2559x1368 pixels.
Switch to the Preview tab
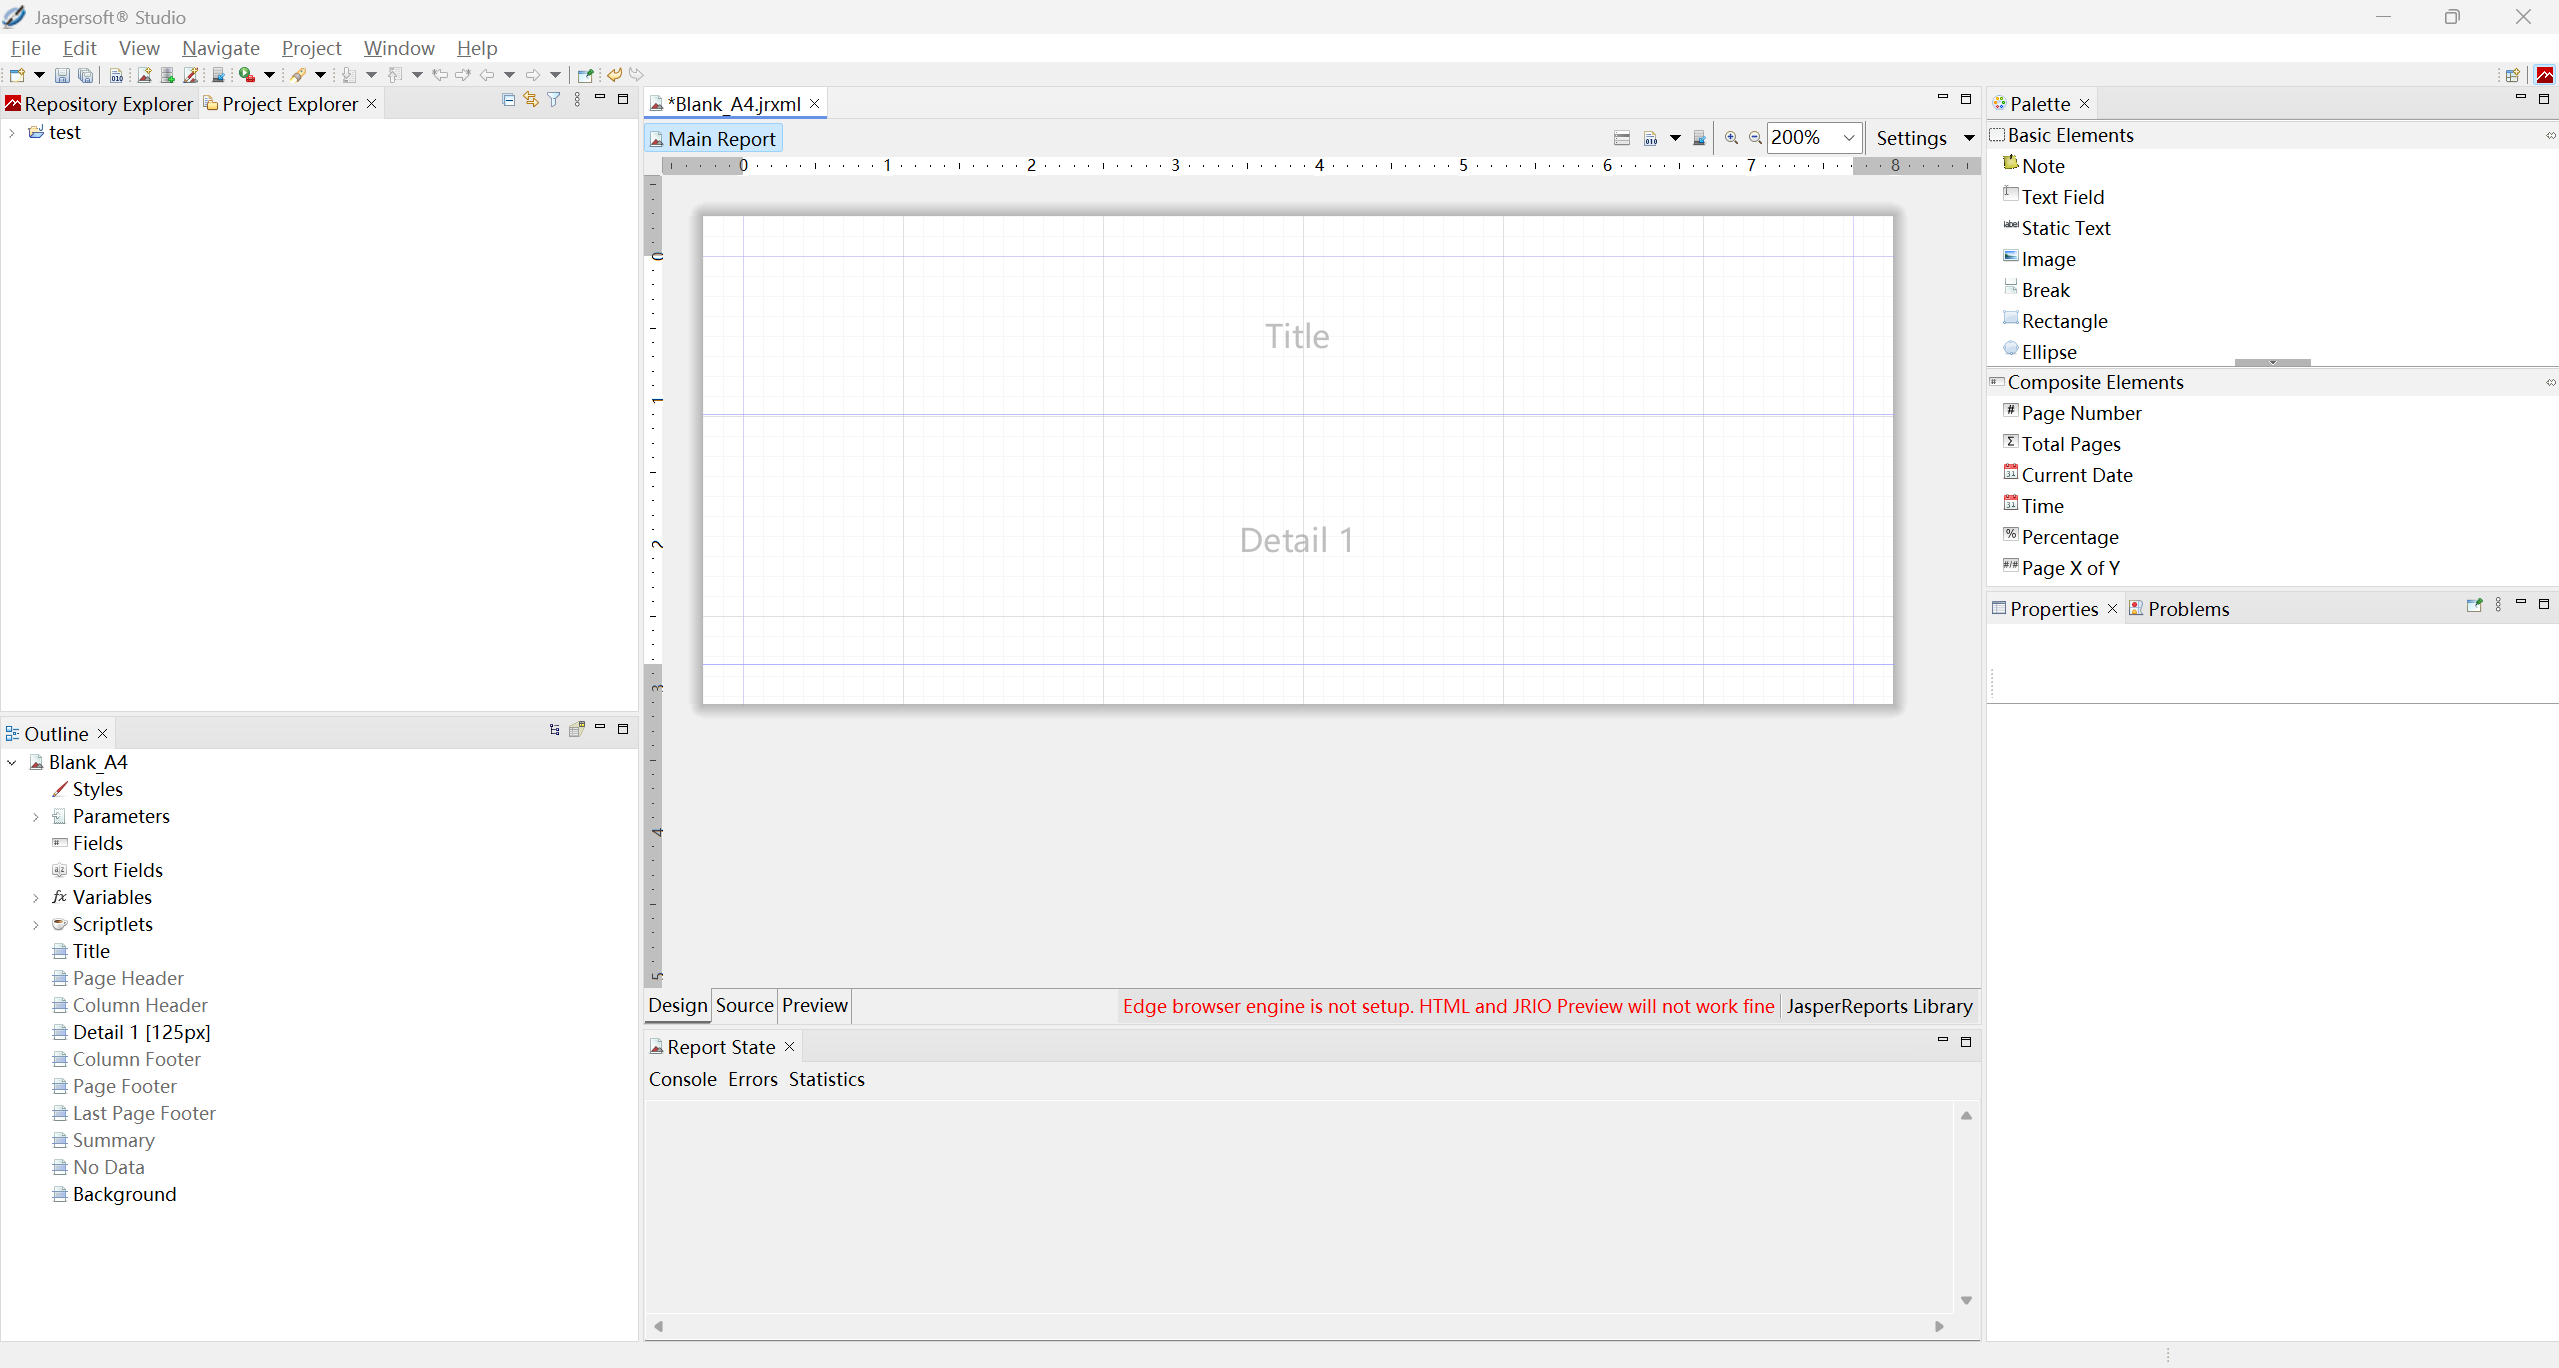point(814,1005)
